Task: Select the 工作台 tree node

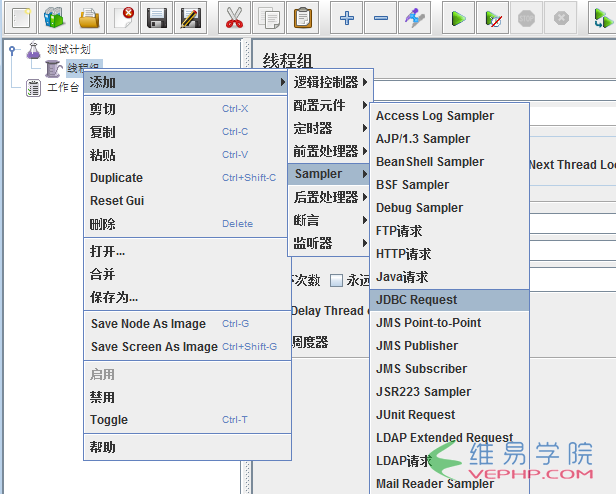Action: 52,87
